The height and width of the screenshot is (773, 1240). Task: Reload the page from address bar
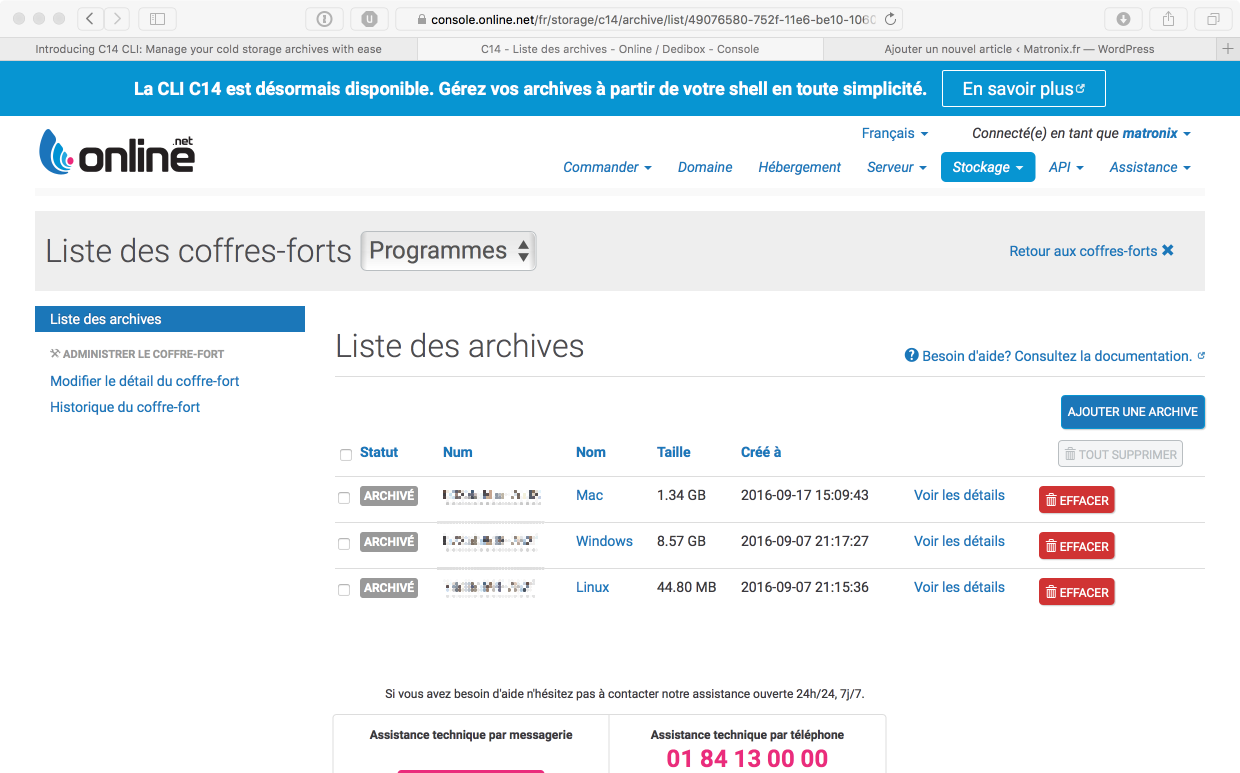click(890, 19)
